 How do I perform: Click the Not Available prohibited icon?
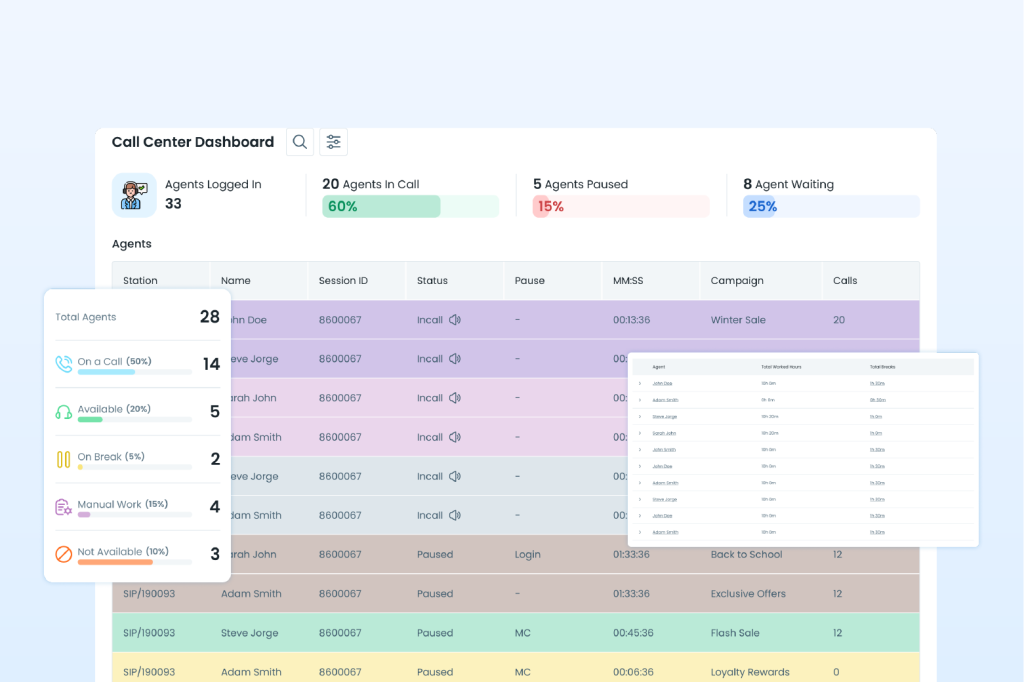64,554
